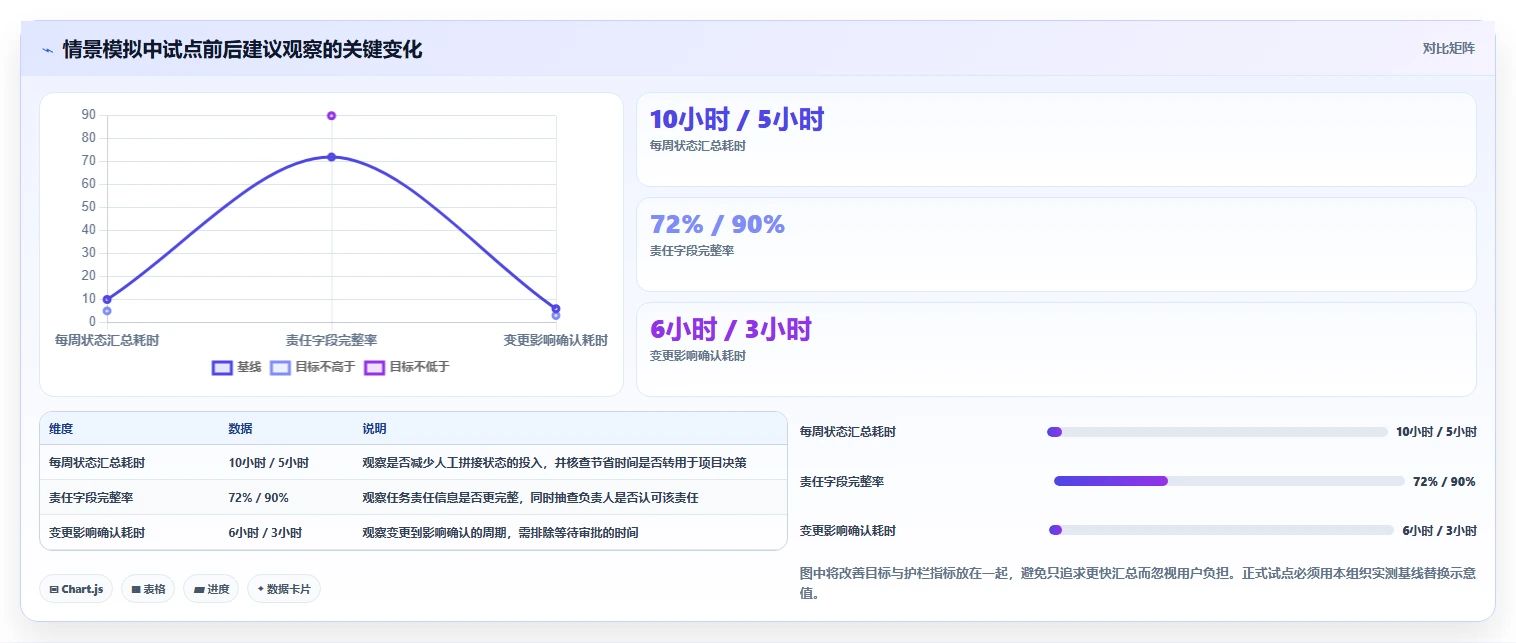Click the 维度 column header
Viewport: 1516px width, 643px height.
(x=61, y=429)
